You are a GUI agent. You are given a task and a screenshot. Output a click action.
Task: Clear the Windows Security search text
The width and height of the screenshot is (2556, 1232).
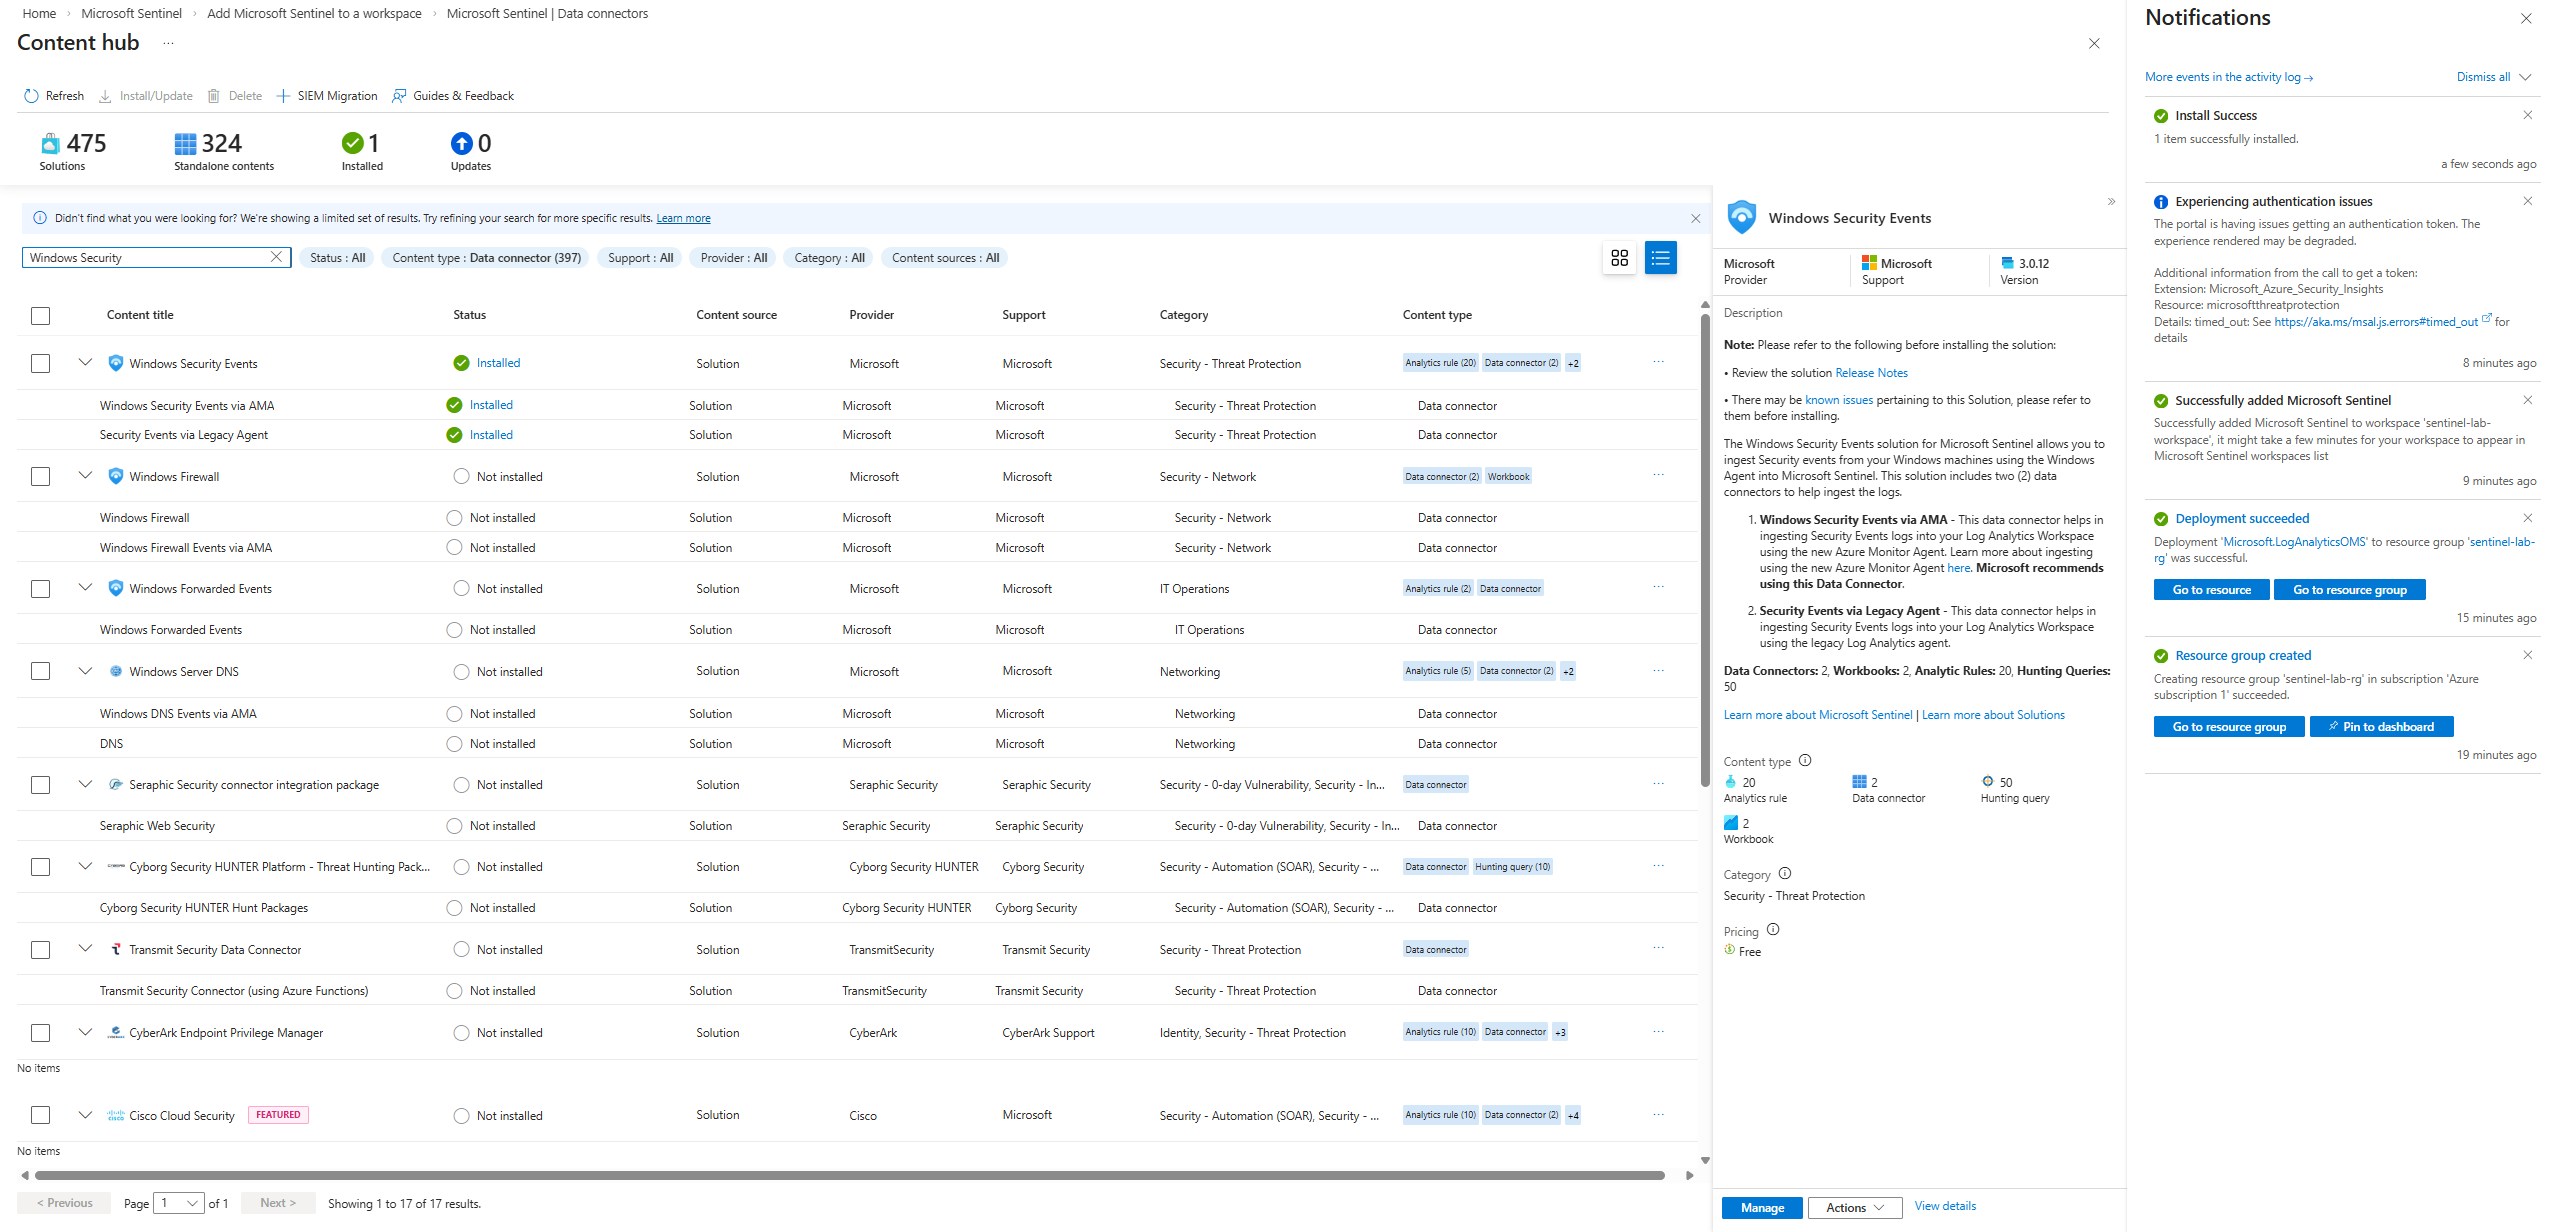point(276,257)
